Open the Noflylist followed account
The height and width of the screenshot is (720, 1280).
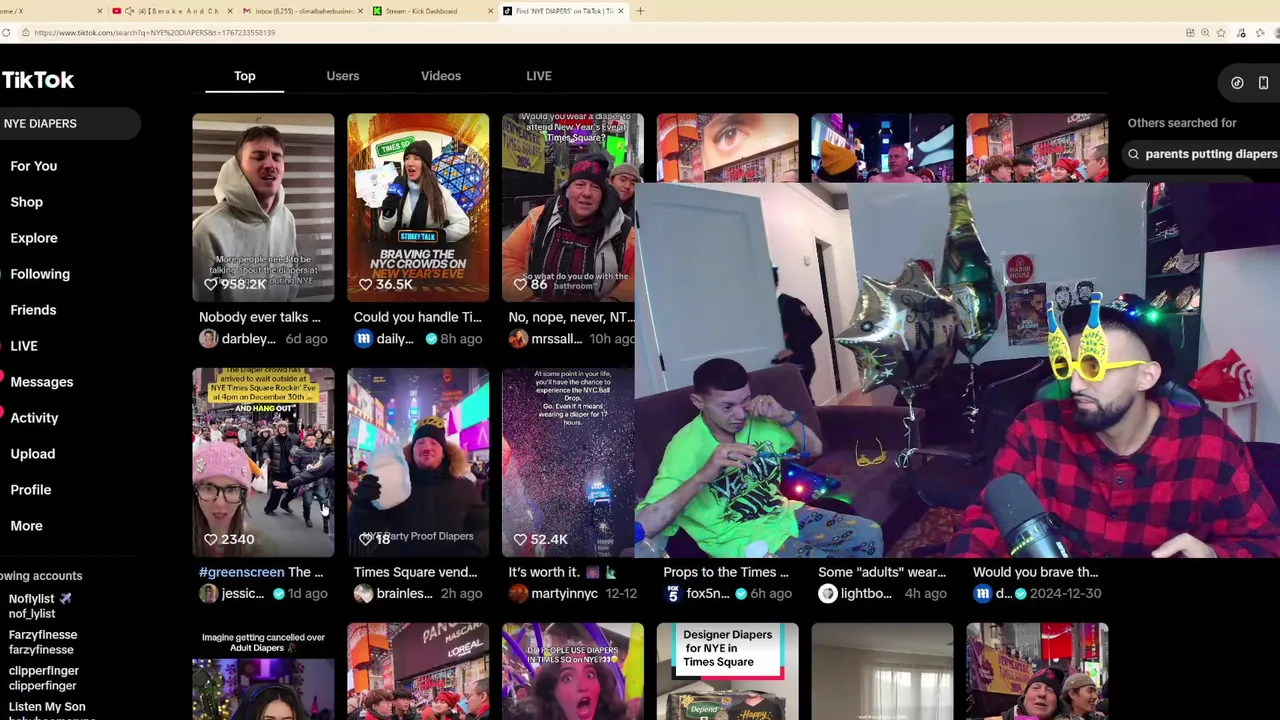40,606
